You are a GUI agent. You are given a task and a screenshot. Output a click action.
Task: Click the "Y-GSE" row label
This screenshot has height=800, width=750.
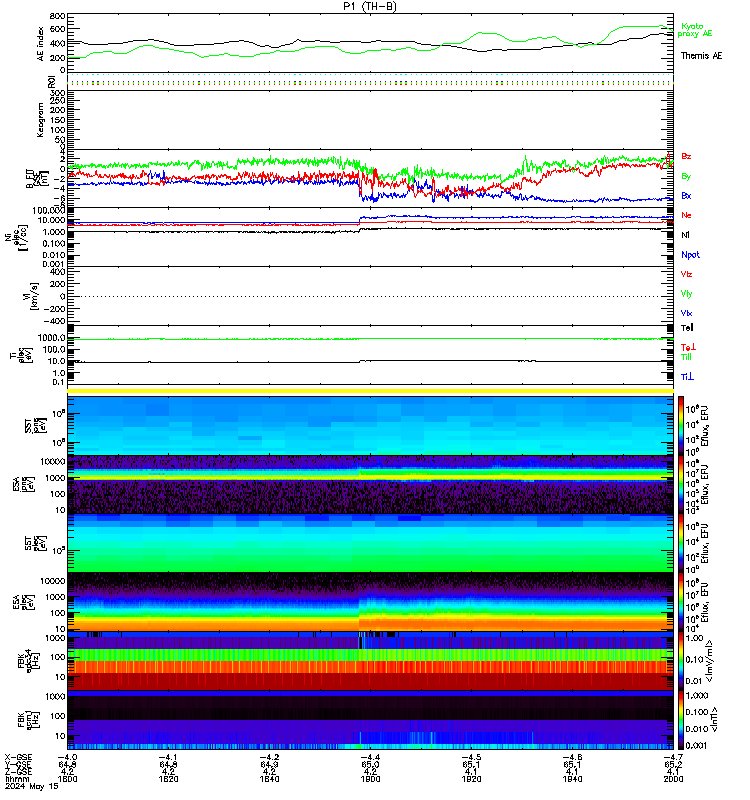(x=18, y=765)
